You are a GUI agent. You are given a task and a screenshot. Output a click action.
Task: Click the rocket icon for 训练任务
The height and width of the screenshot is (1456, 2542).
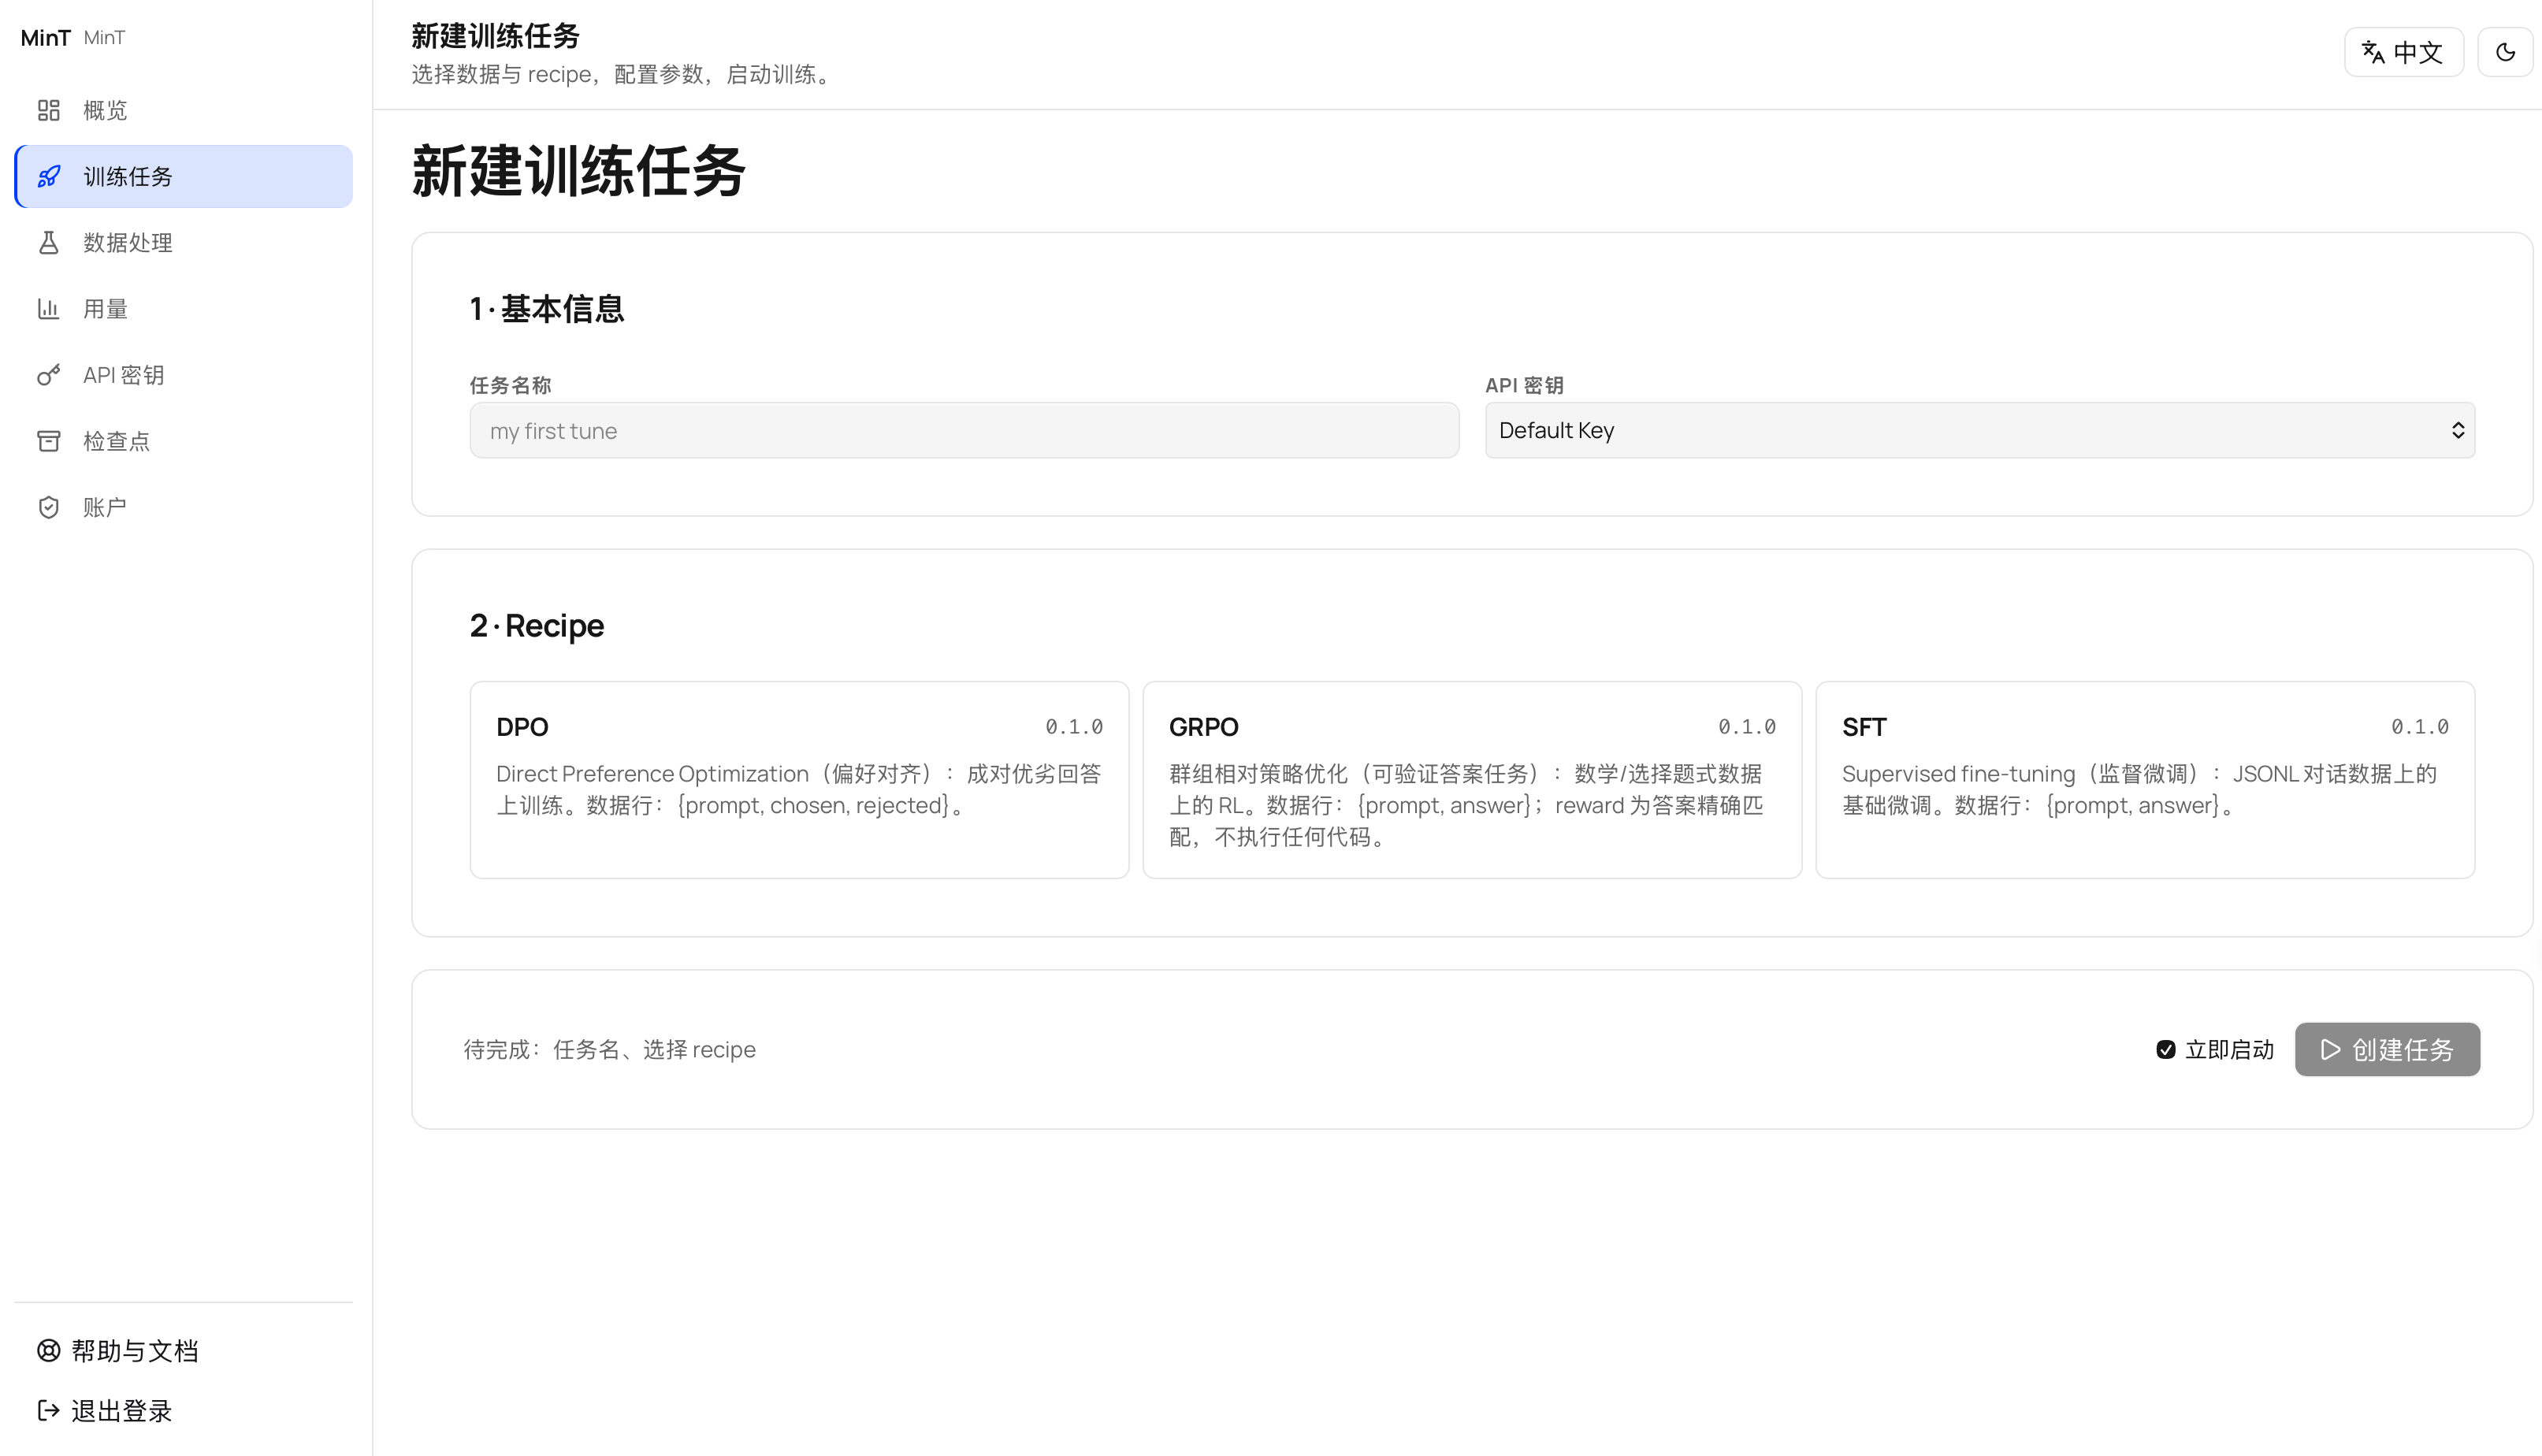click(x=48, y=176)
